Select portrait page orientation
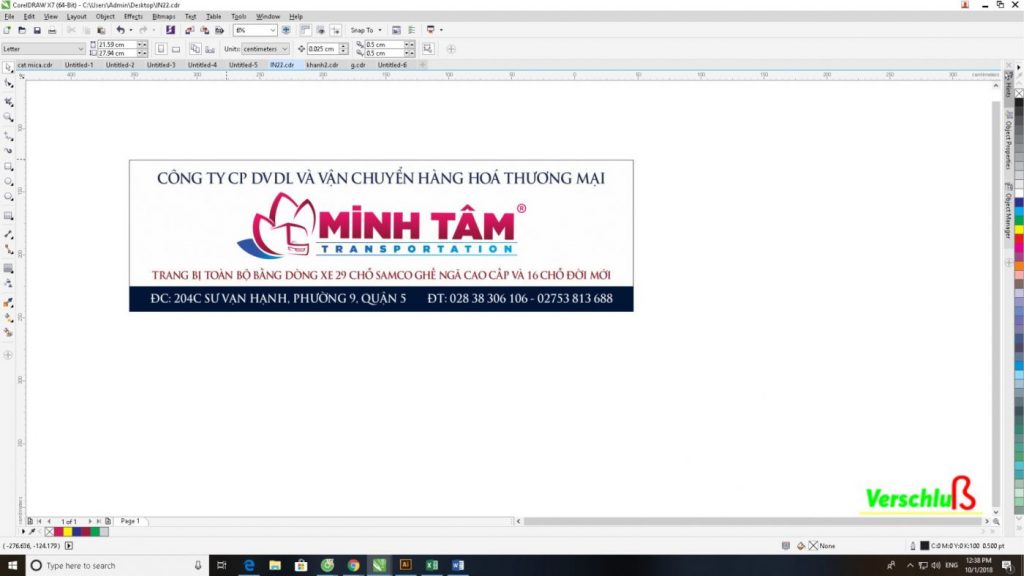Image resolution: width=1024 pixels, height=576 pixels. point(161,49)
